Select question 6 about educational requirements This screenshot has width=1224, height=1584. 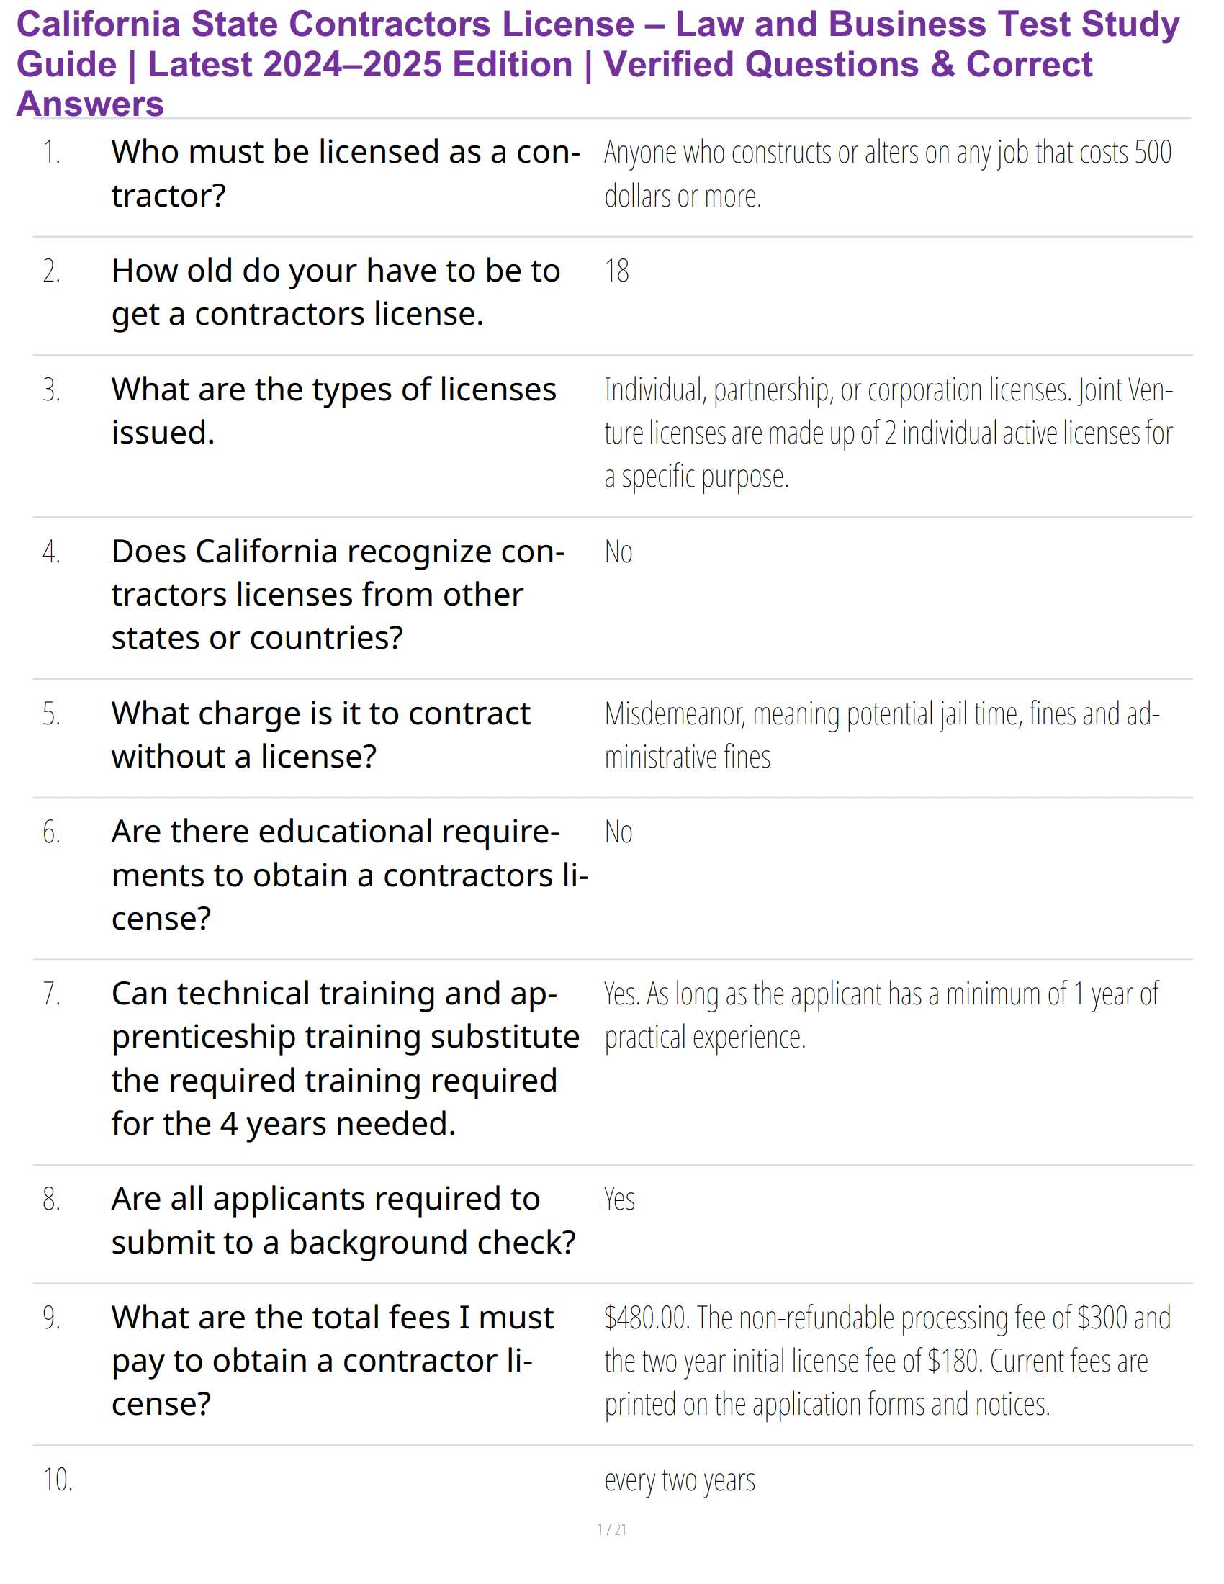click(x=350, y=875)
